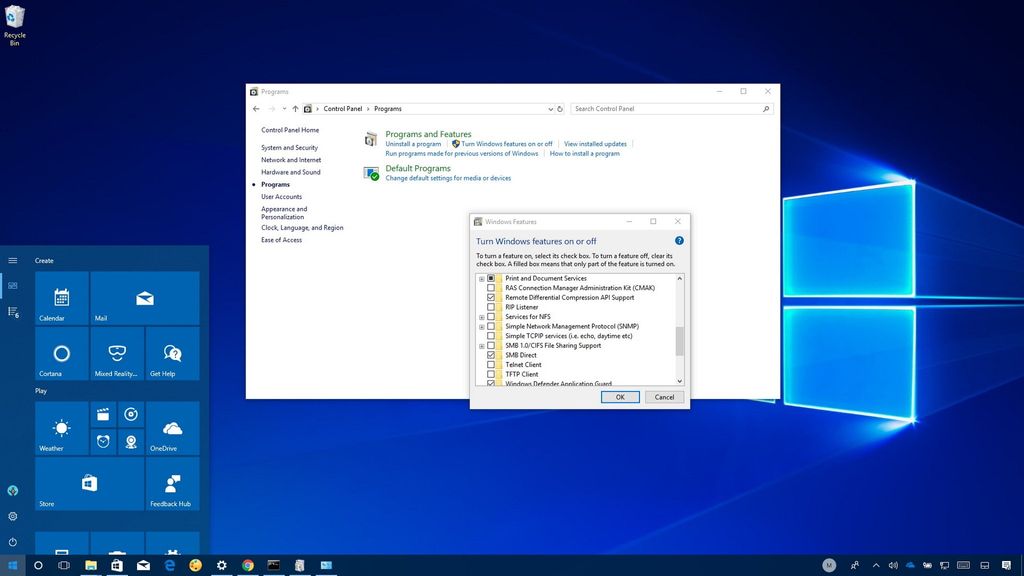Click the OK button in Windows Features

coord(620,397)
